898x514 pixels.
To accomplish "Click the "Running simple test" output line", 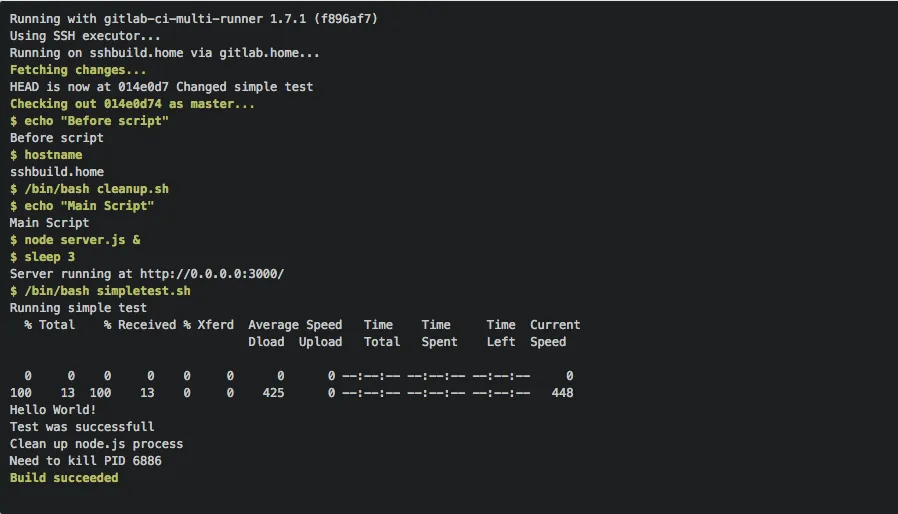I will coord(78,308).
